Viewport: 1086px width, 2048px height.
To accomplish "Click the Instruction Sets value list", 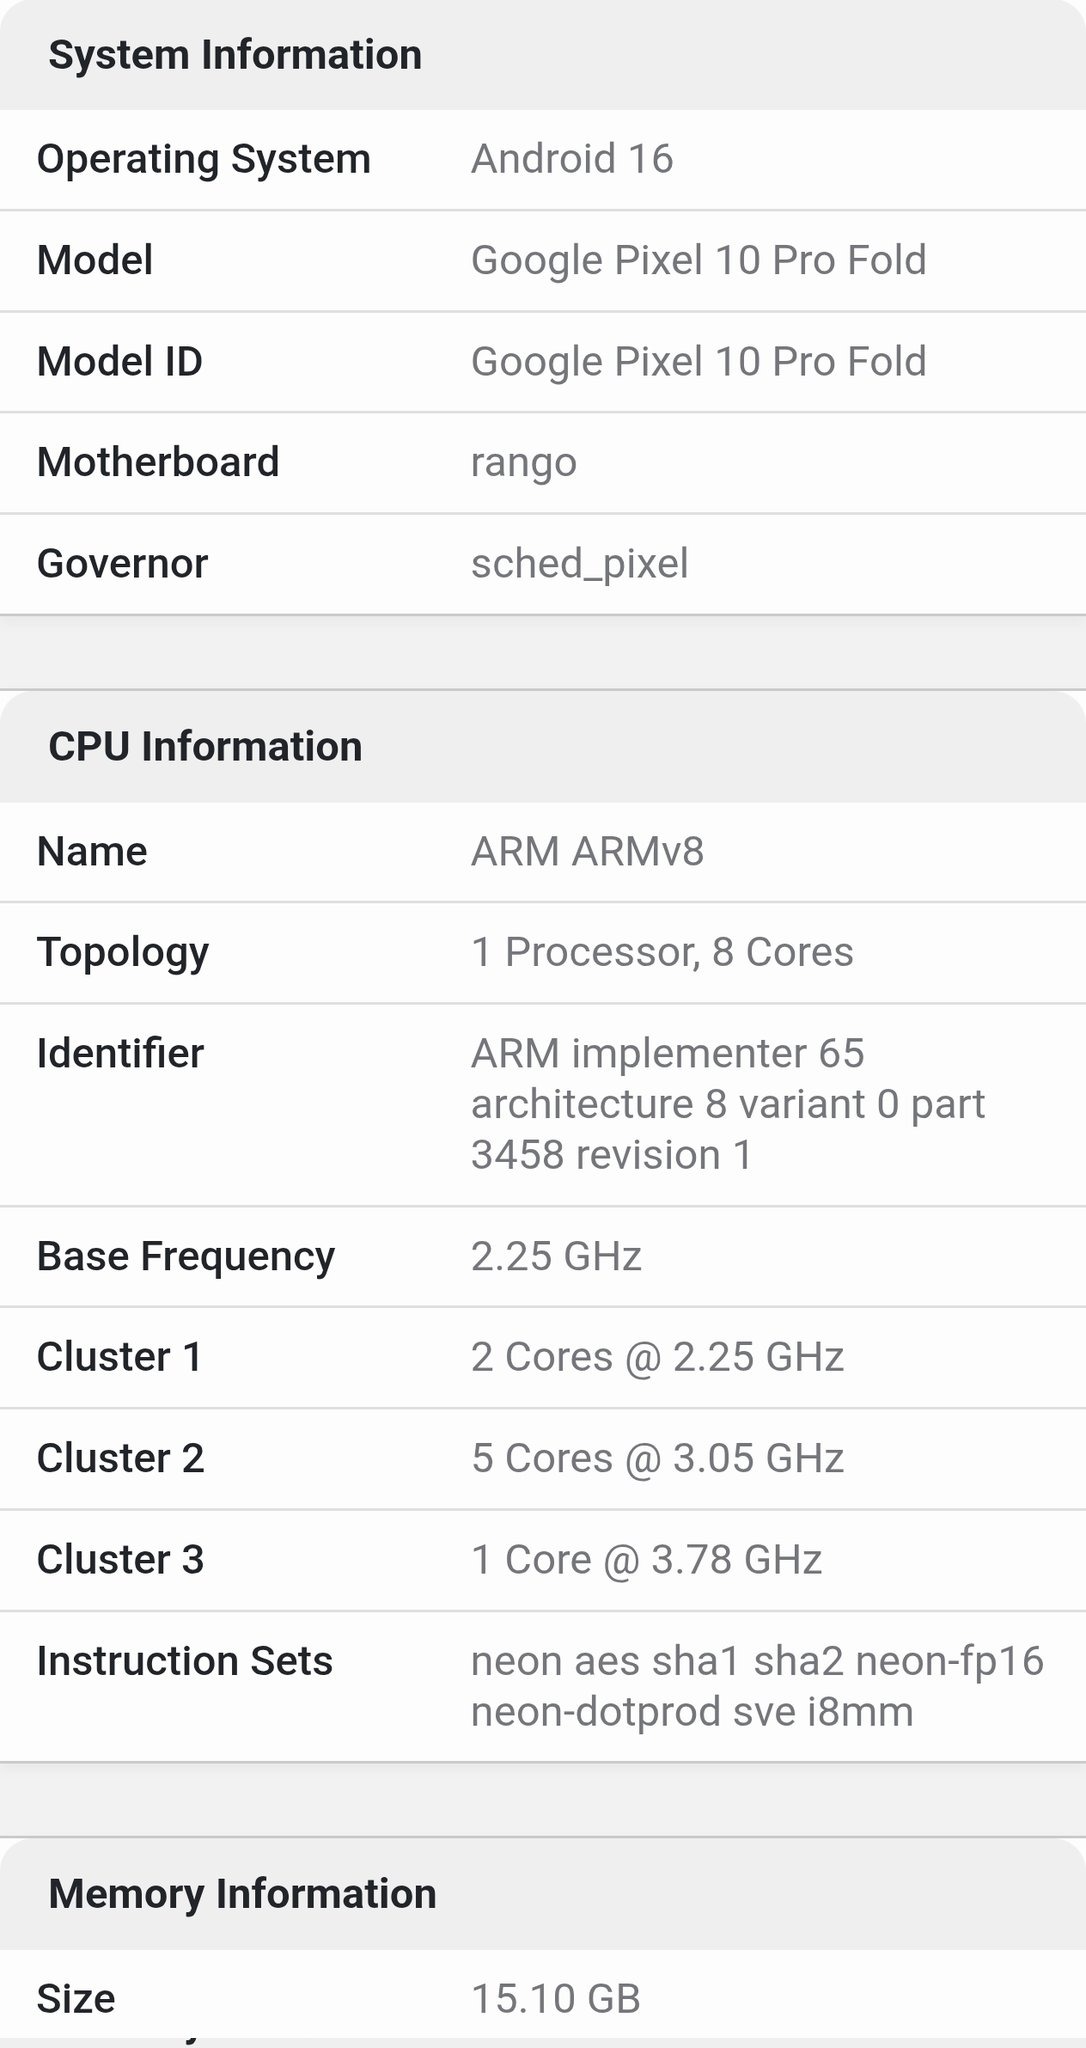I will pyautogui.click(x=756, y=1686).
